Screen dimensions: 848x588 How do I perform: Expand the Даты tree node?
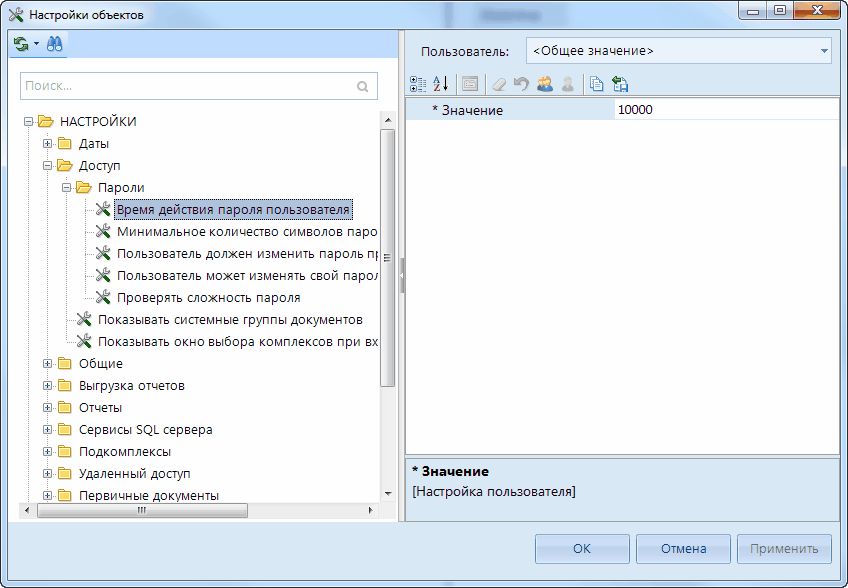point(47,144)
